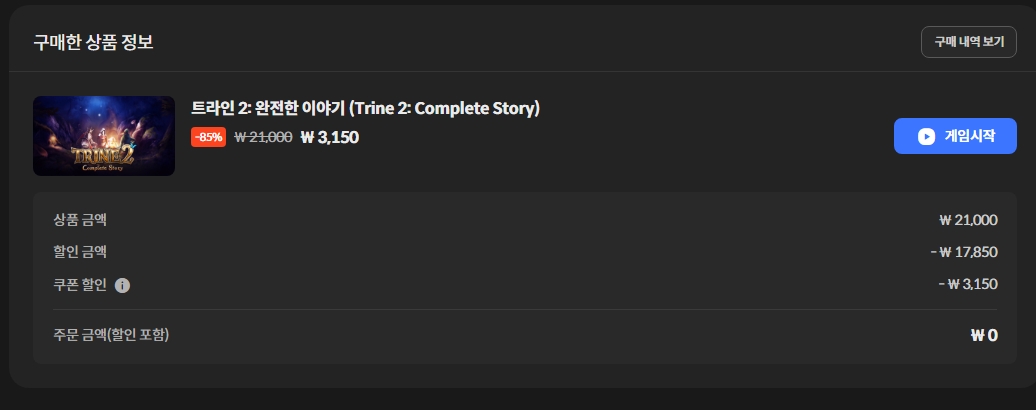This screenshot has width=1036, height=410.
Task: Click the ₩ 21,000 product amount value
Action: pos(968,220)
